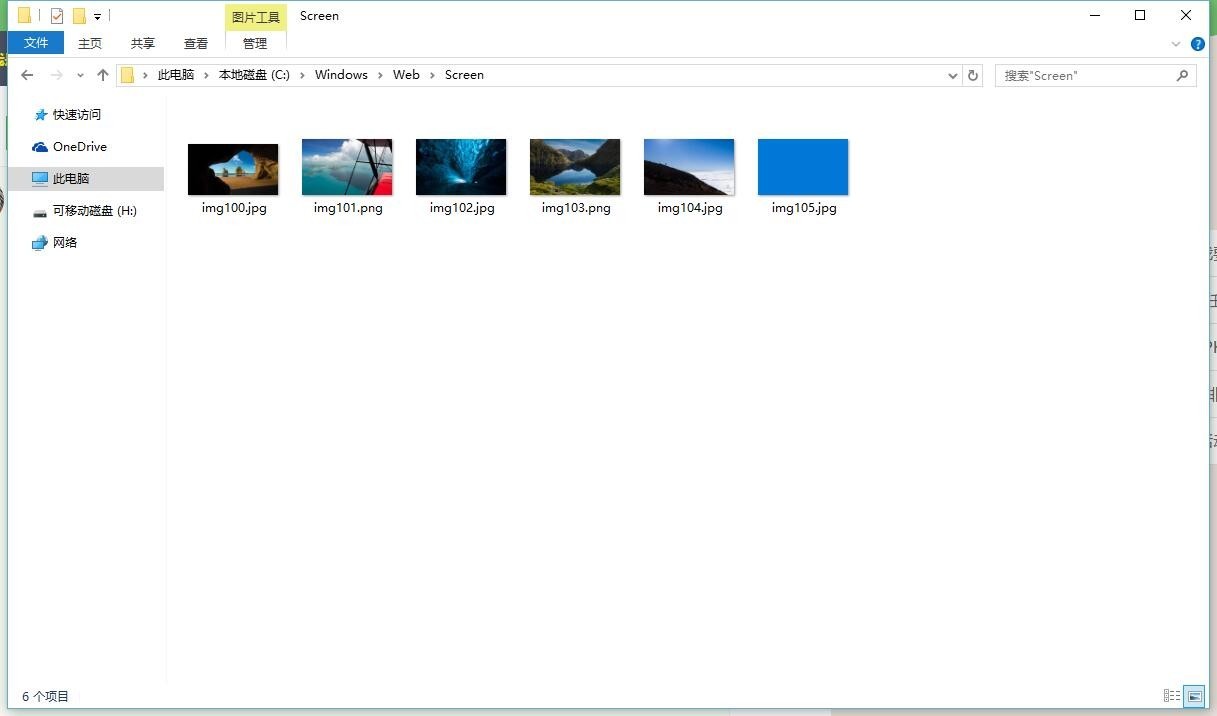Click the search magnifier icon
Image resolution: width=1217 pixels, height=716 pixels.
click(1182, 75)
